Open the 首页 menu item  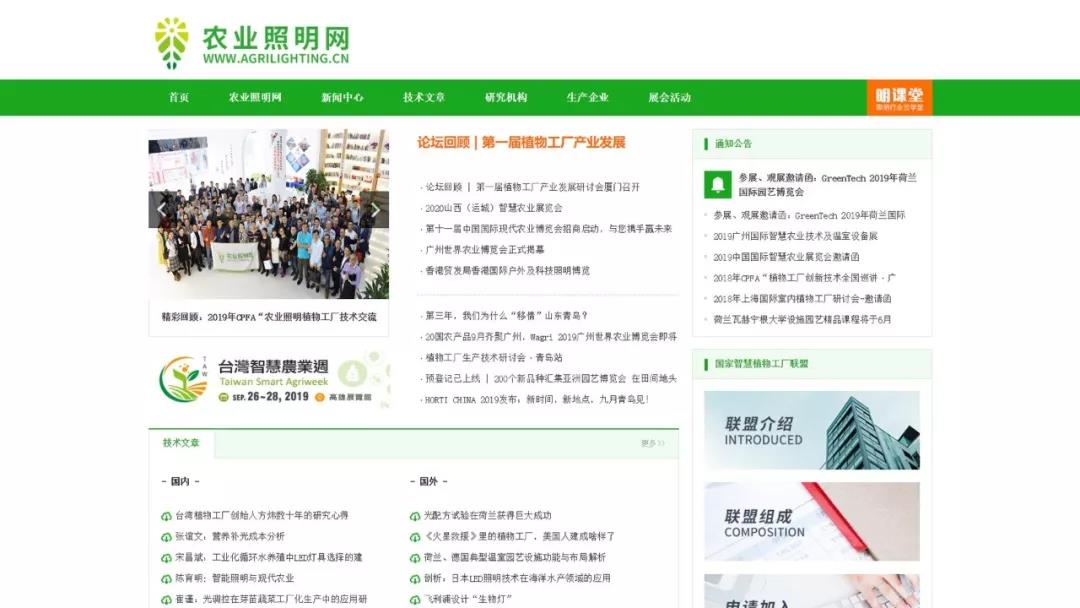[179, 97]
